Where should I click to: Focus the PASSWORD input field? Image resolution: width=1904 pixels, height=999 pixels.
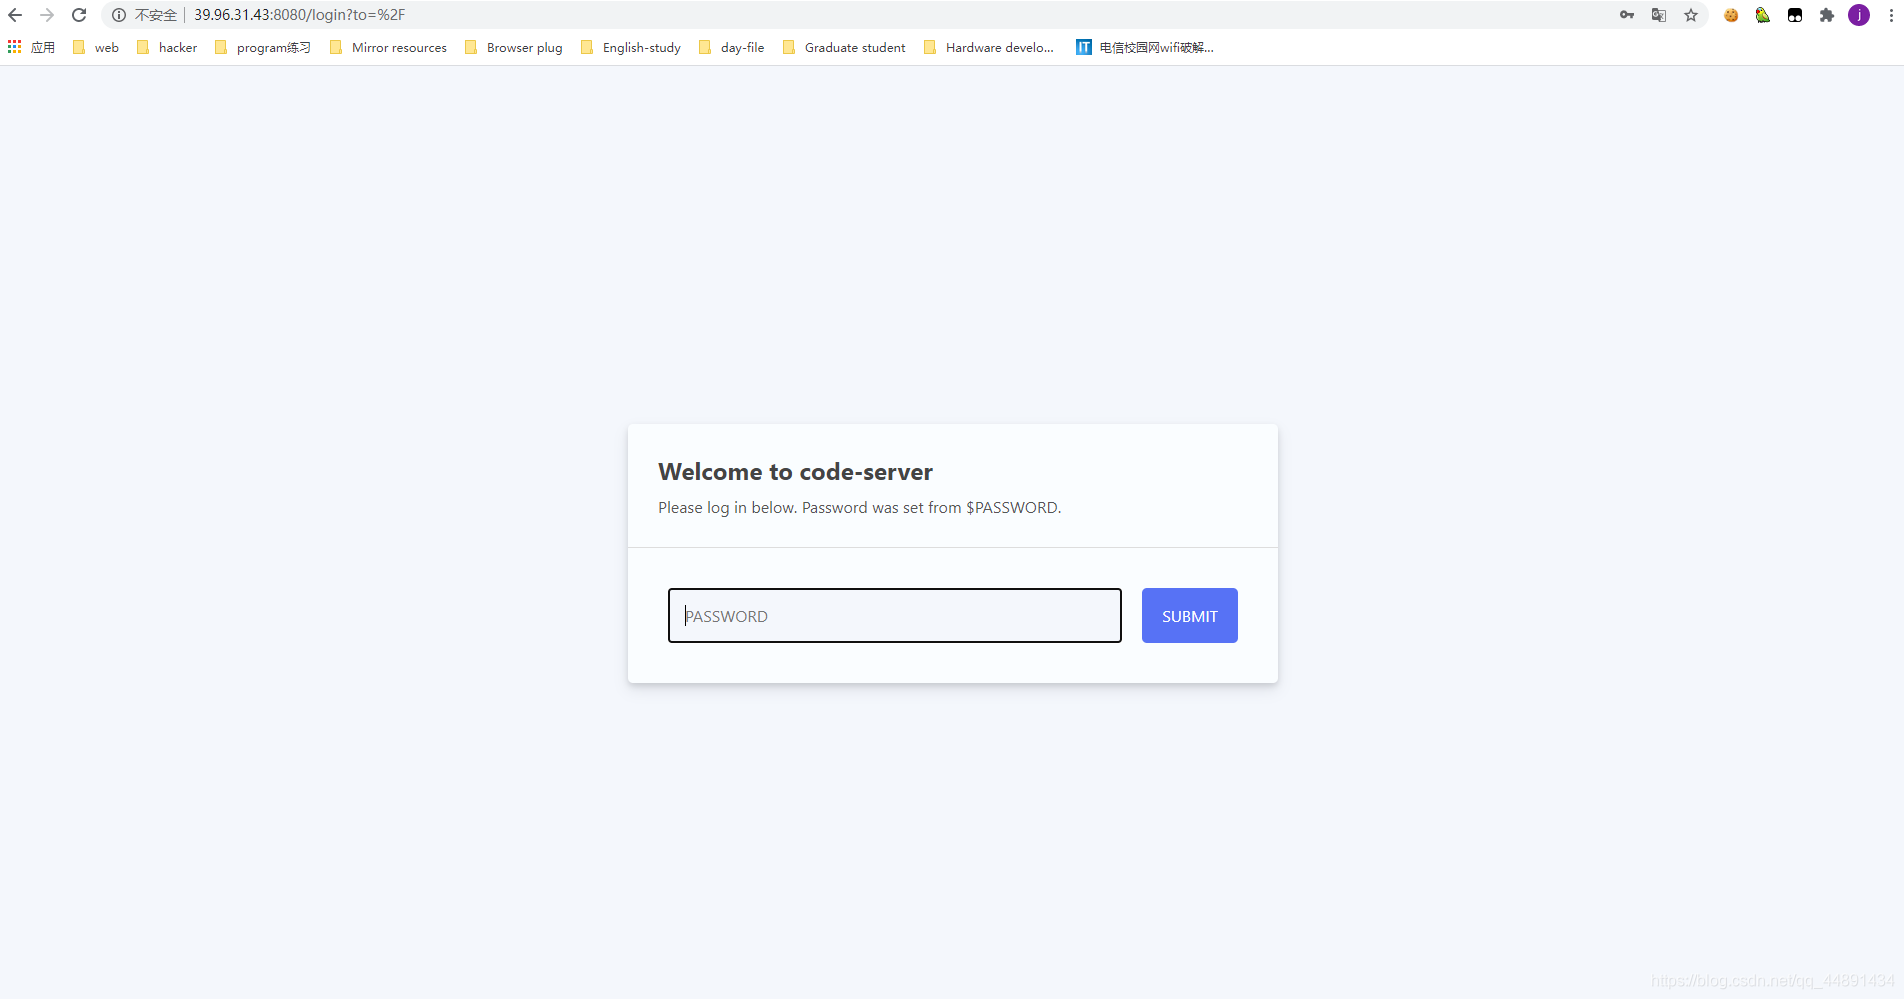895,616
